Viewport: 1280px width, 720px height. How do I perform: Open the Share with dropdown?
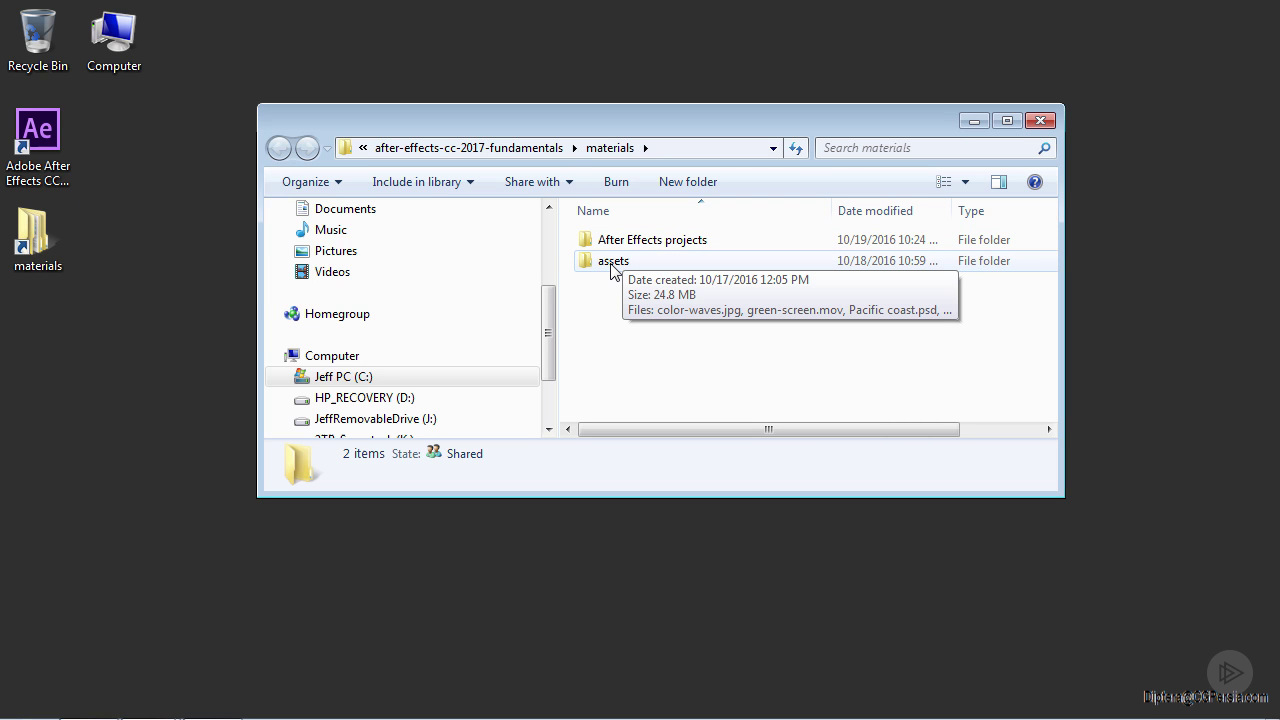(x=539, y=182)
